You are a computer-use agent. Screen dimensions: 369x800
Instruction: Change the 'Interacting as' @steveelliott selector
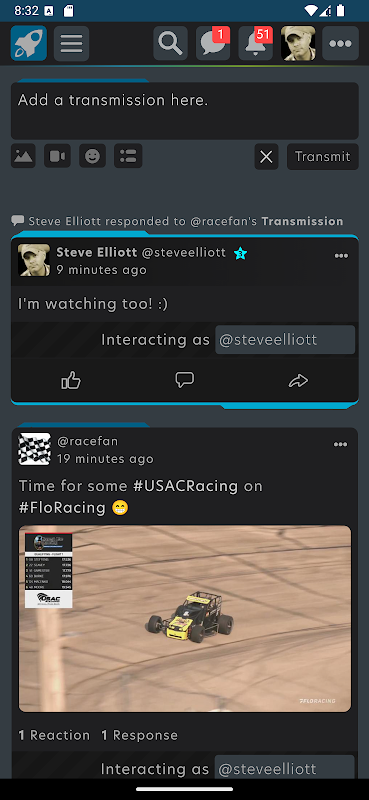click(x=285, y=340)
